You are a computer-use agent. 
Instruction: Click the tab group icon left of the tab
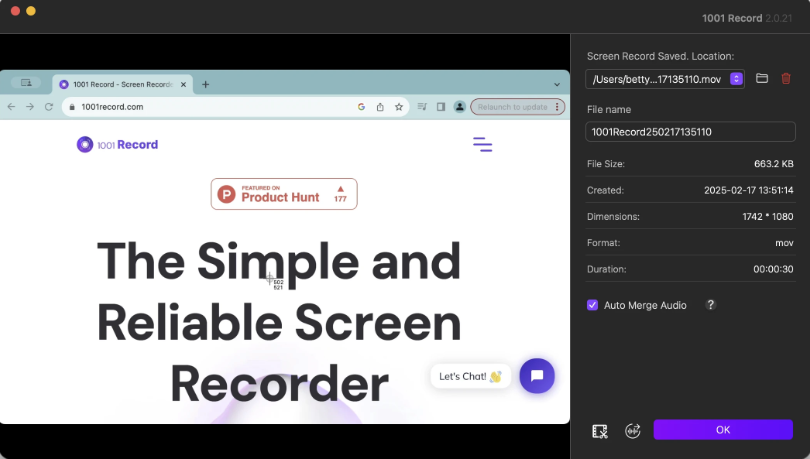tap(26, 83)
